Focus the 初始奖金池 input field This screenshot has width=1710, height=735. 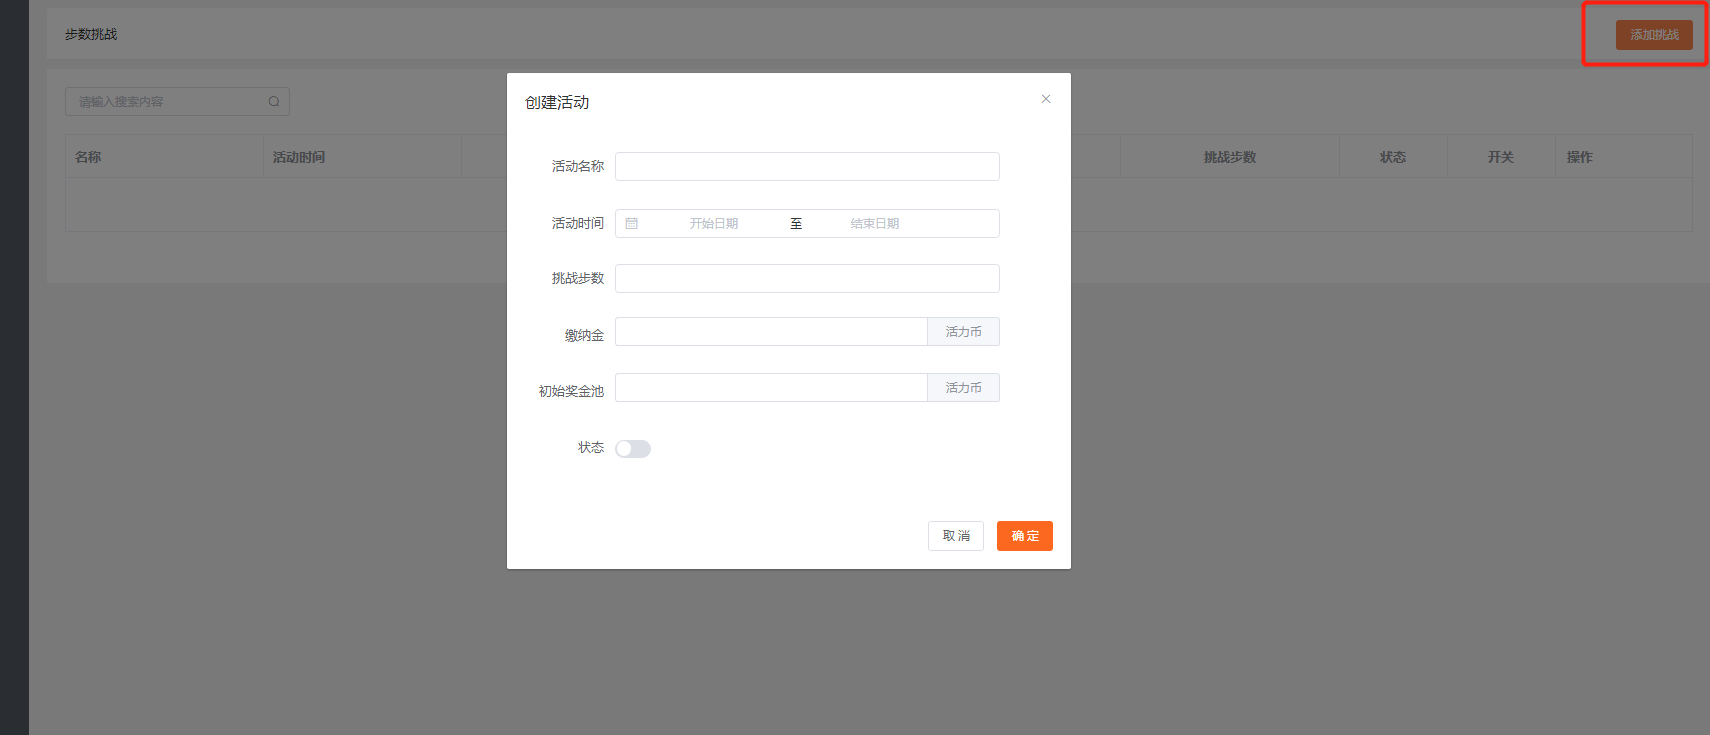(x=771, y=388)
